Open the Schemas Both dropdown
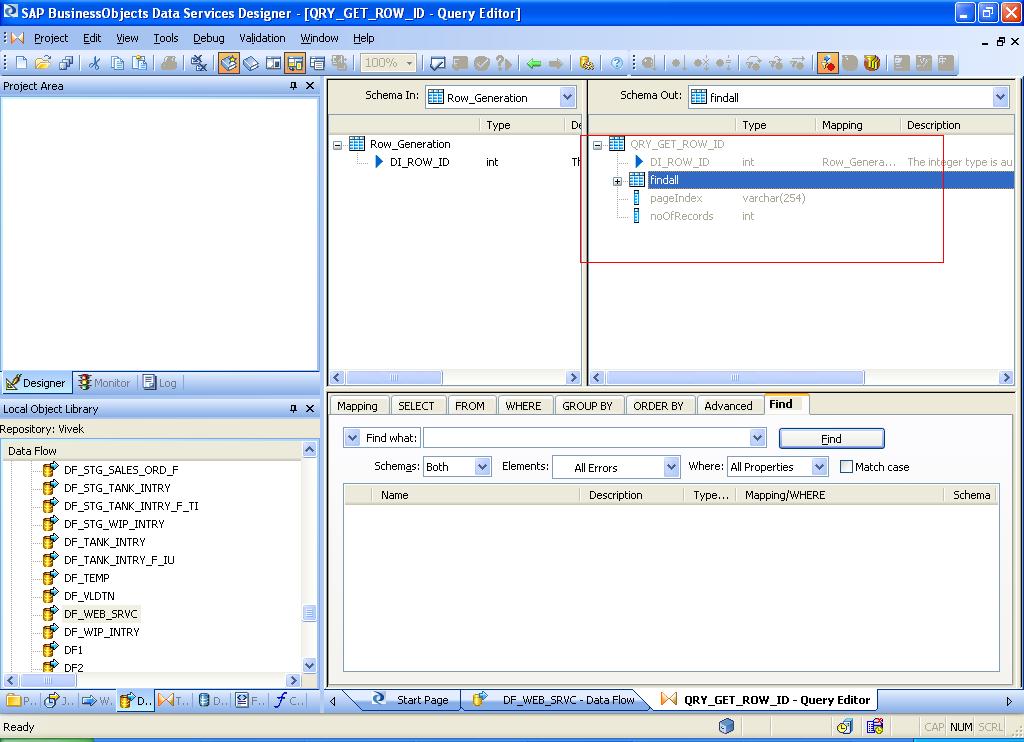This screenshot has height=742, width=1024. point(483,466)
